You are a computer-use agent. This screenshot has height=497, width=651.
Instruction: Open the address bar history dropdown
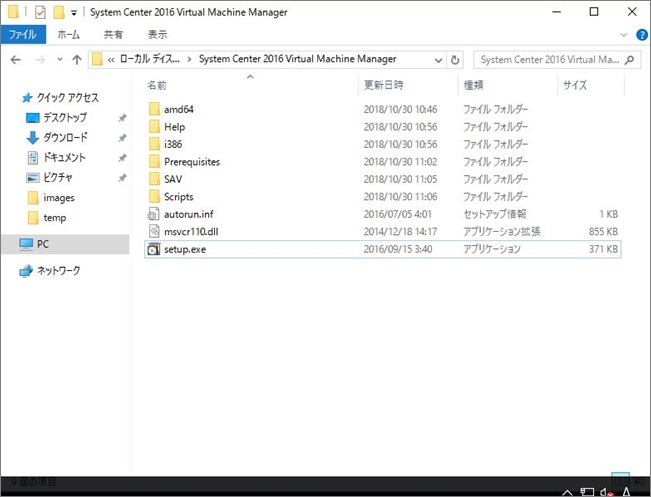coord(439,60)
